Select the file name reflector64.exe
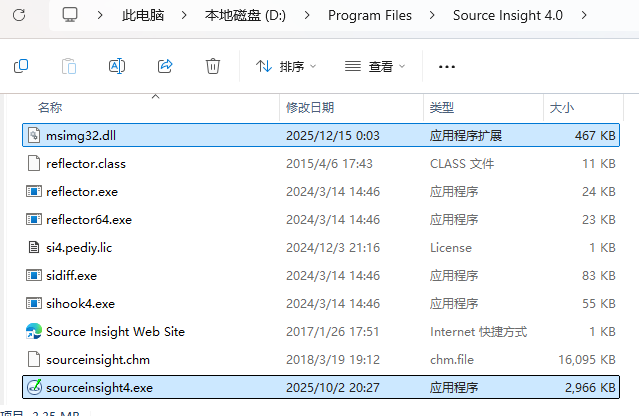Viewport: 639px width, 416px height. coord(89,220)
